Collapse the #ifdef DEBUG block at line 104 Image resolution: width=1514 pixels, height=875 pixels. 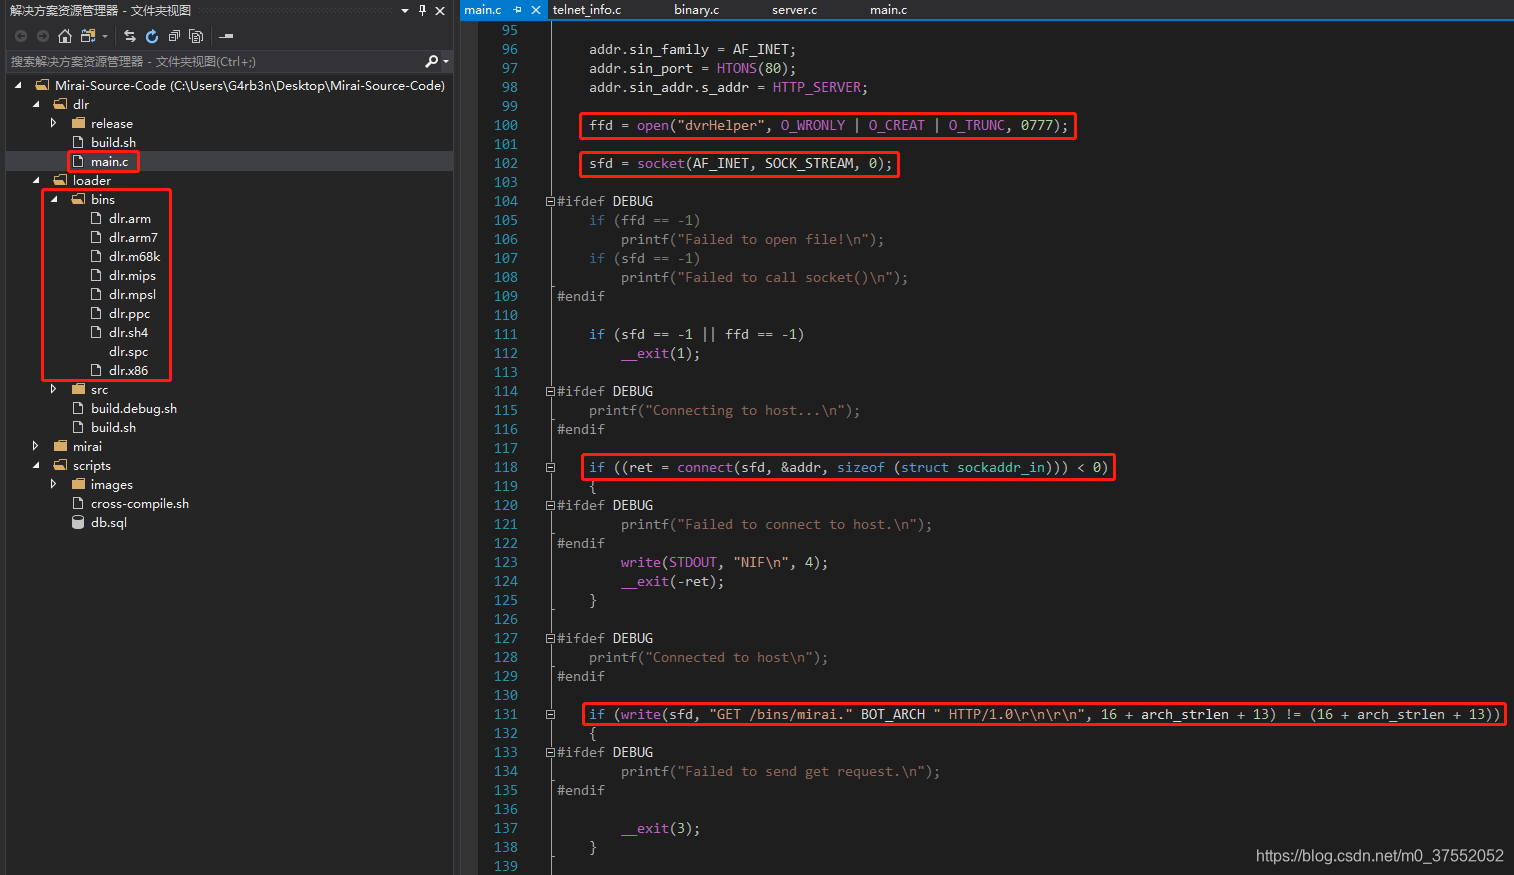tap(550, 201)
